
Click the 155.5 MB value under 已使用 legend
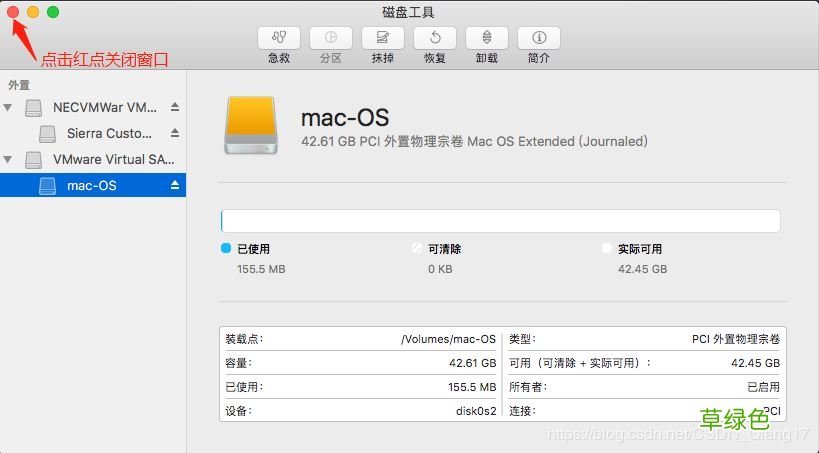[x=261, y=270]
